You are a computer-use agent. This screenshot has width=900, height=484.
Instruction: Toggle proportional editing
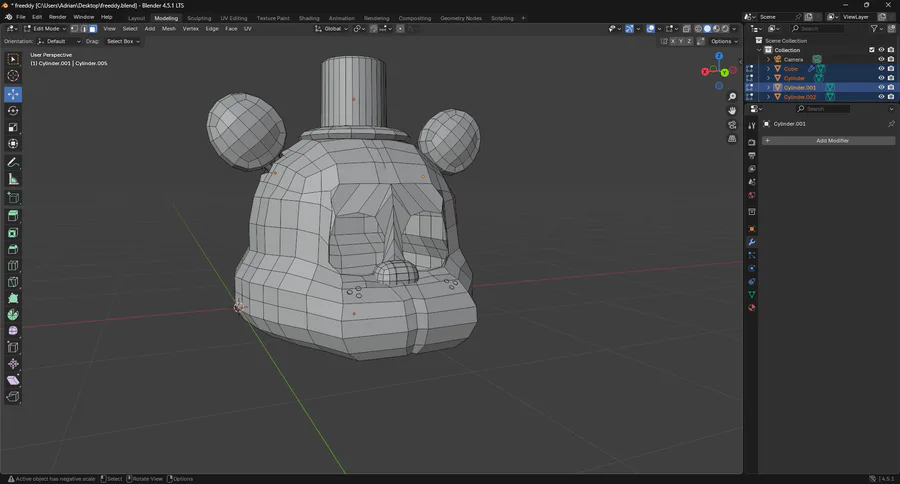401,29
